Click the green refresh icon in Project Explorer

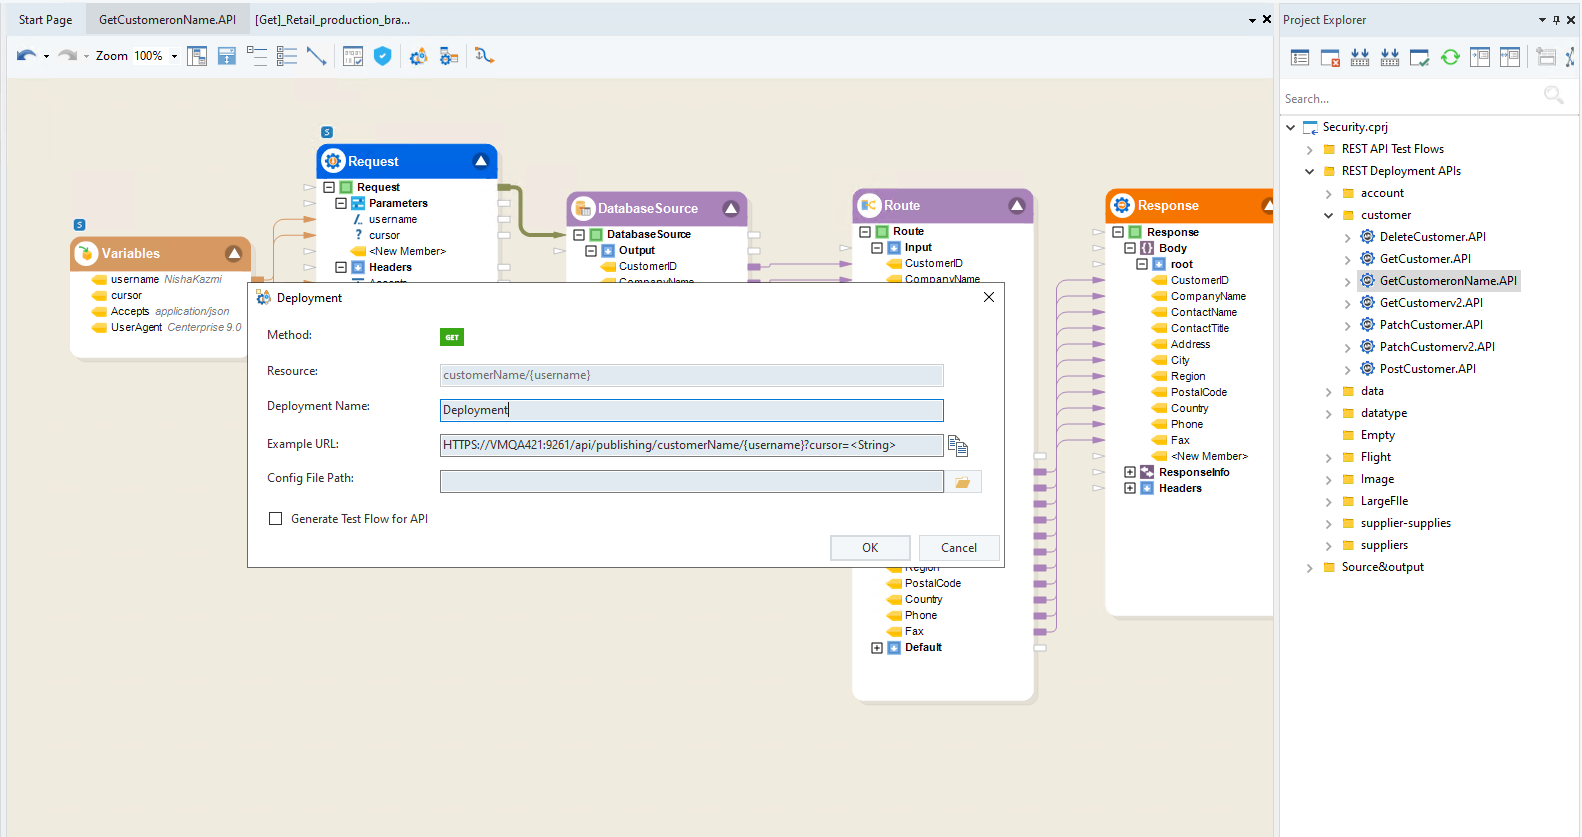point(1450,57)
